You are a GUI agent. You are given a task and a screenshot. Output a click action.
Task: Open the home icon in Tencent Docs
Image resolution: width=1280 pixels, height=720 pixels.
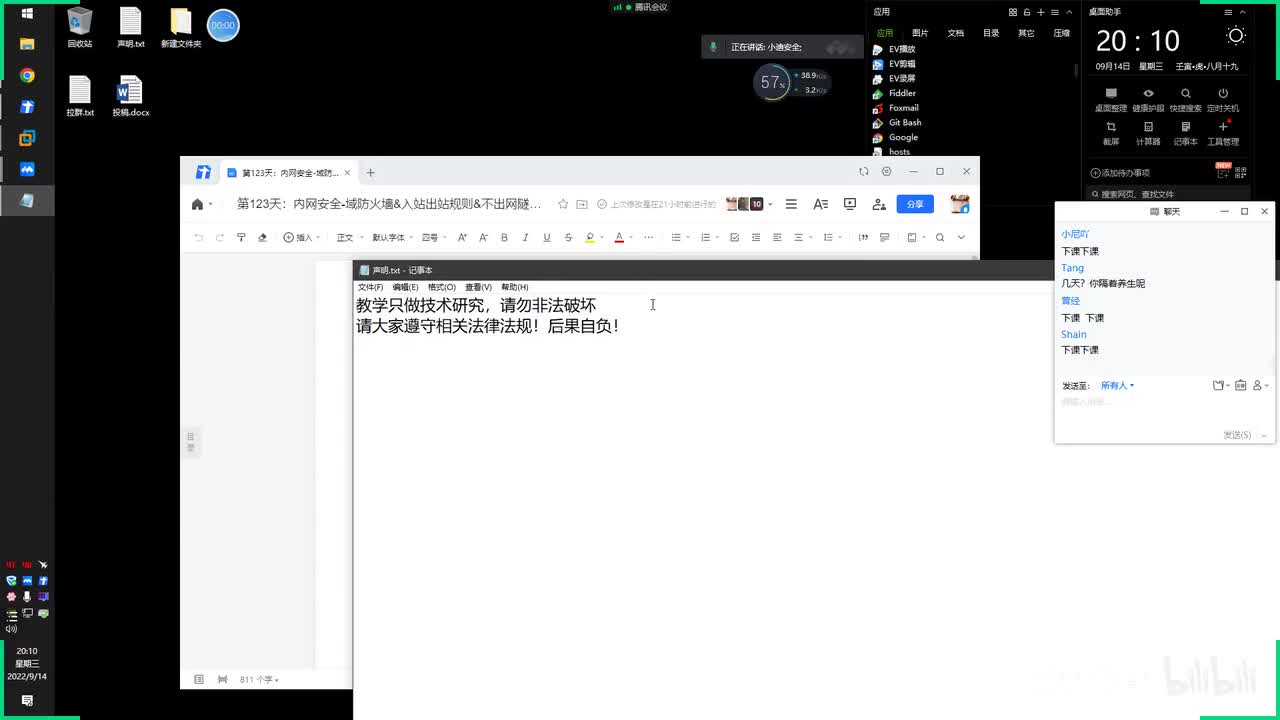tap(198, 204)
